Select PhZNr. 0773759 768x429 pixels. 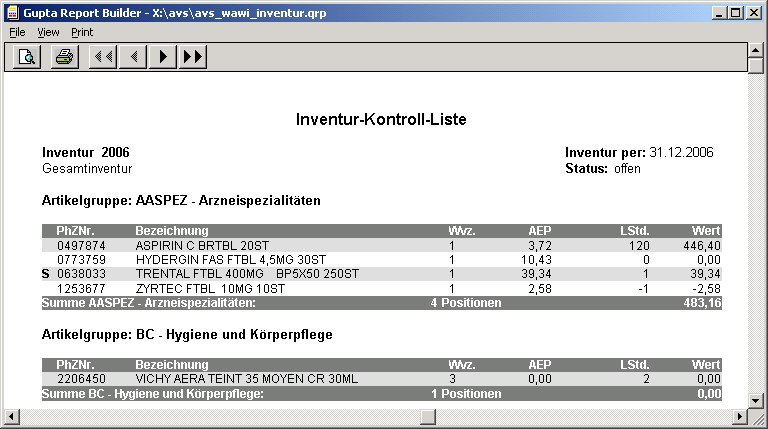pos(81,260)
